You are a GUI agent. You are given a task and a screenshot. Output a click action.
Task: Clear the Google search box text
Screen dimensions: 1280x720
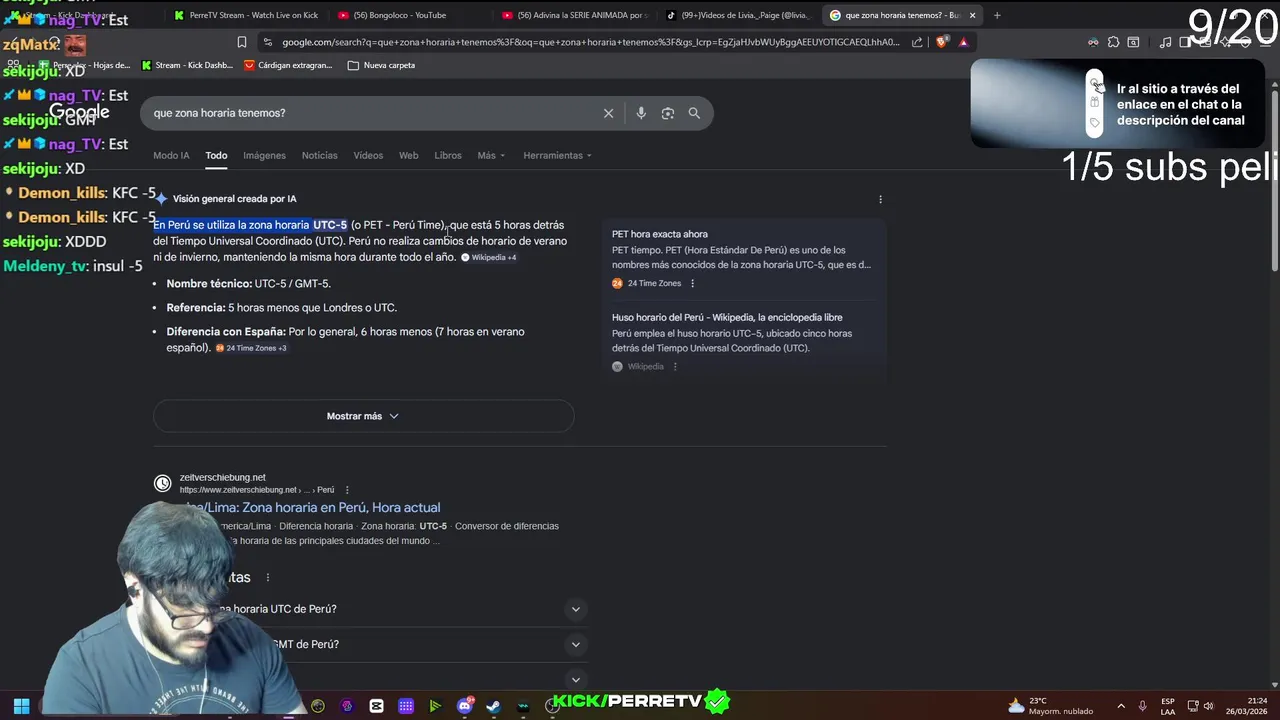tap(608, 113)
